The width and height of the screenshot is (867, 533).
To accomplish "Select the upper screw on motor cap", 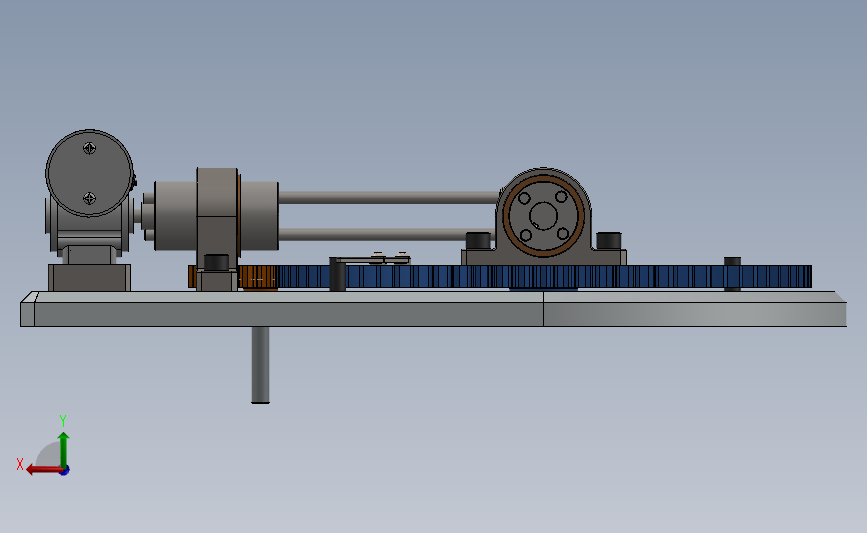I will tap(89, 148).
